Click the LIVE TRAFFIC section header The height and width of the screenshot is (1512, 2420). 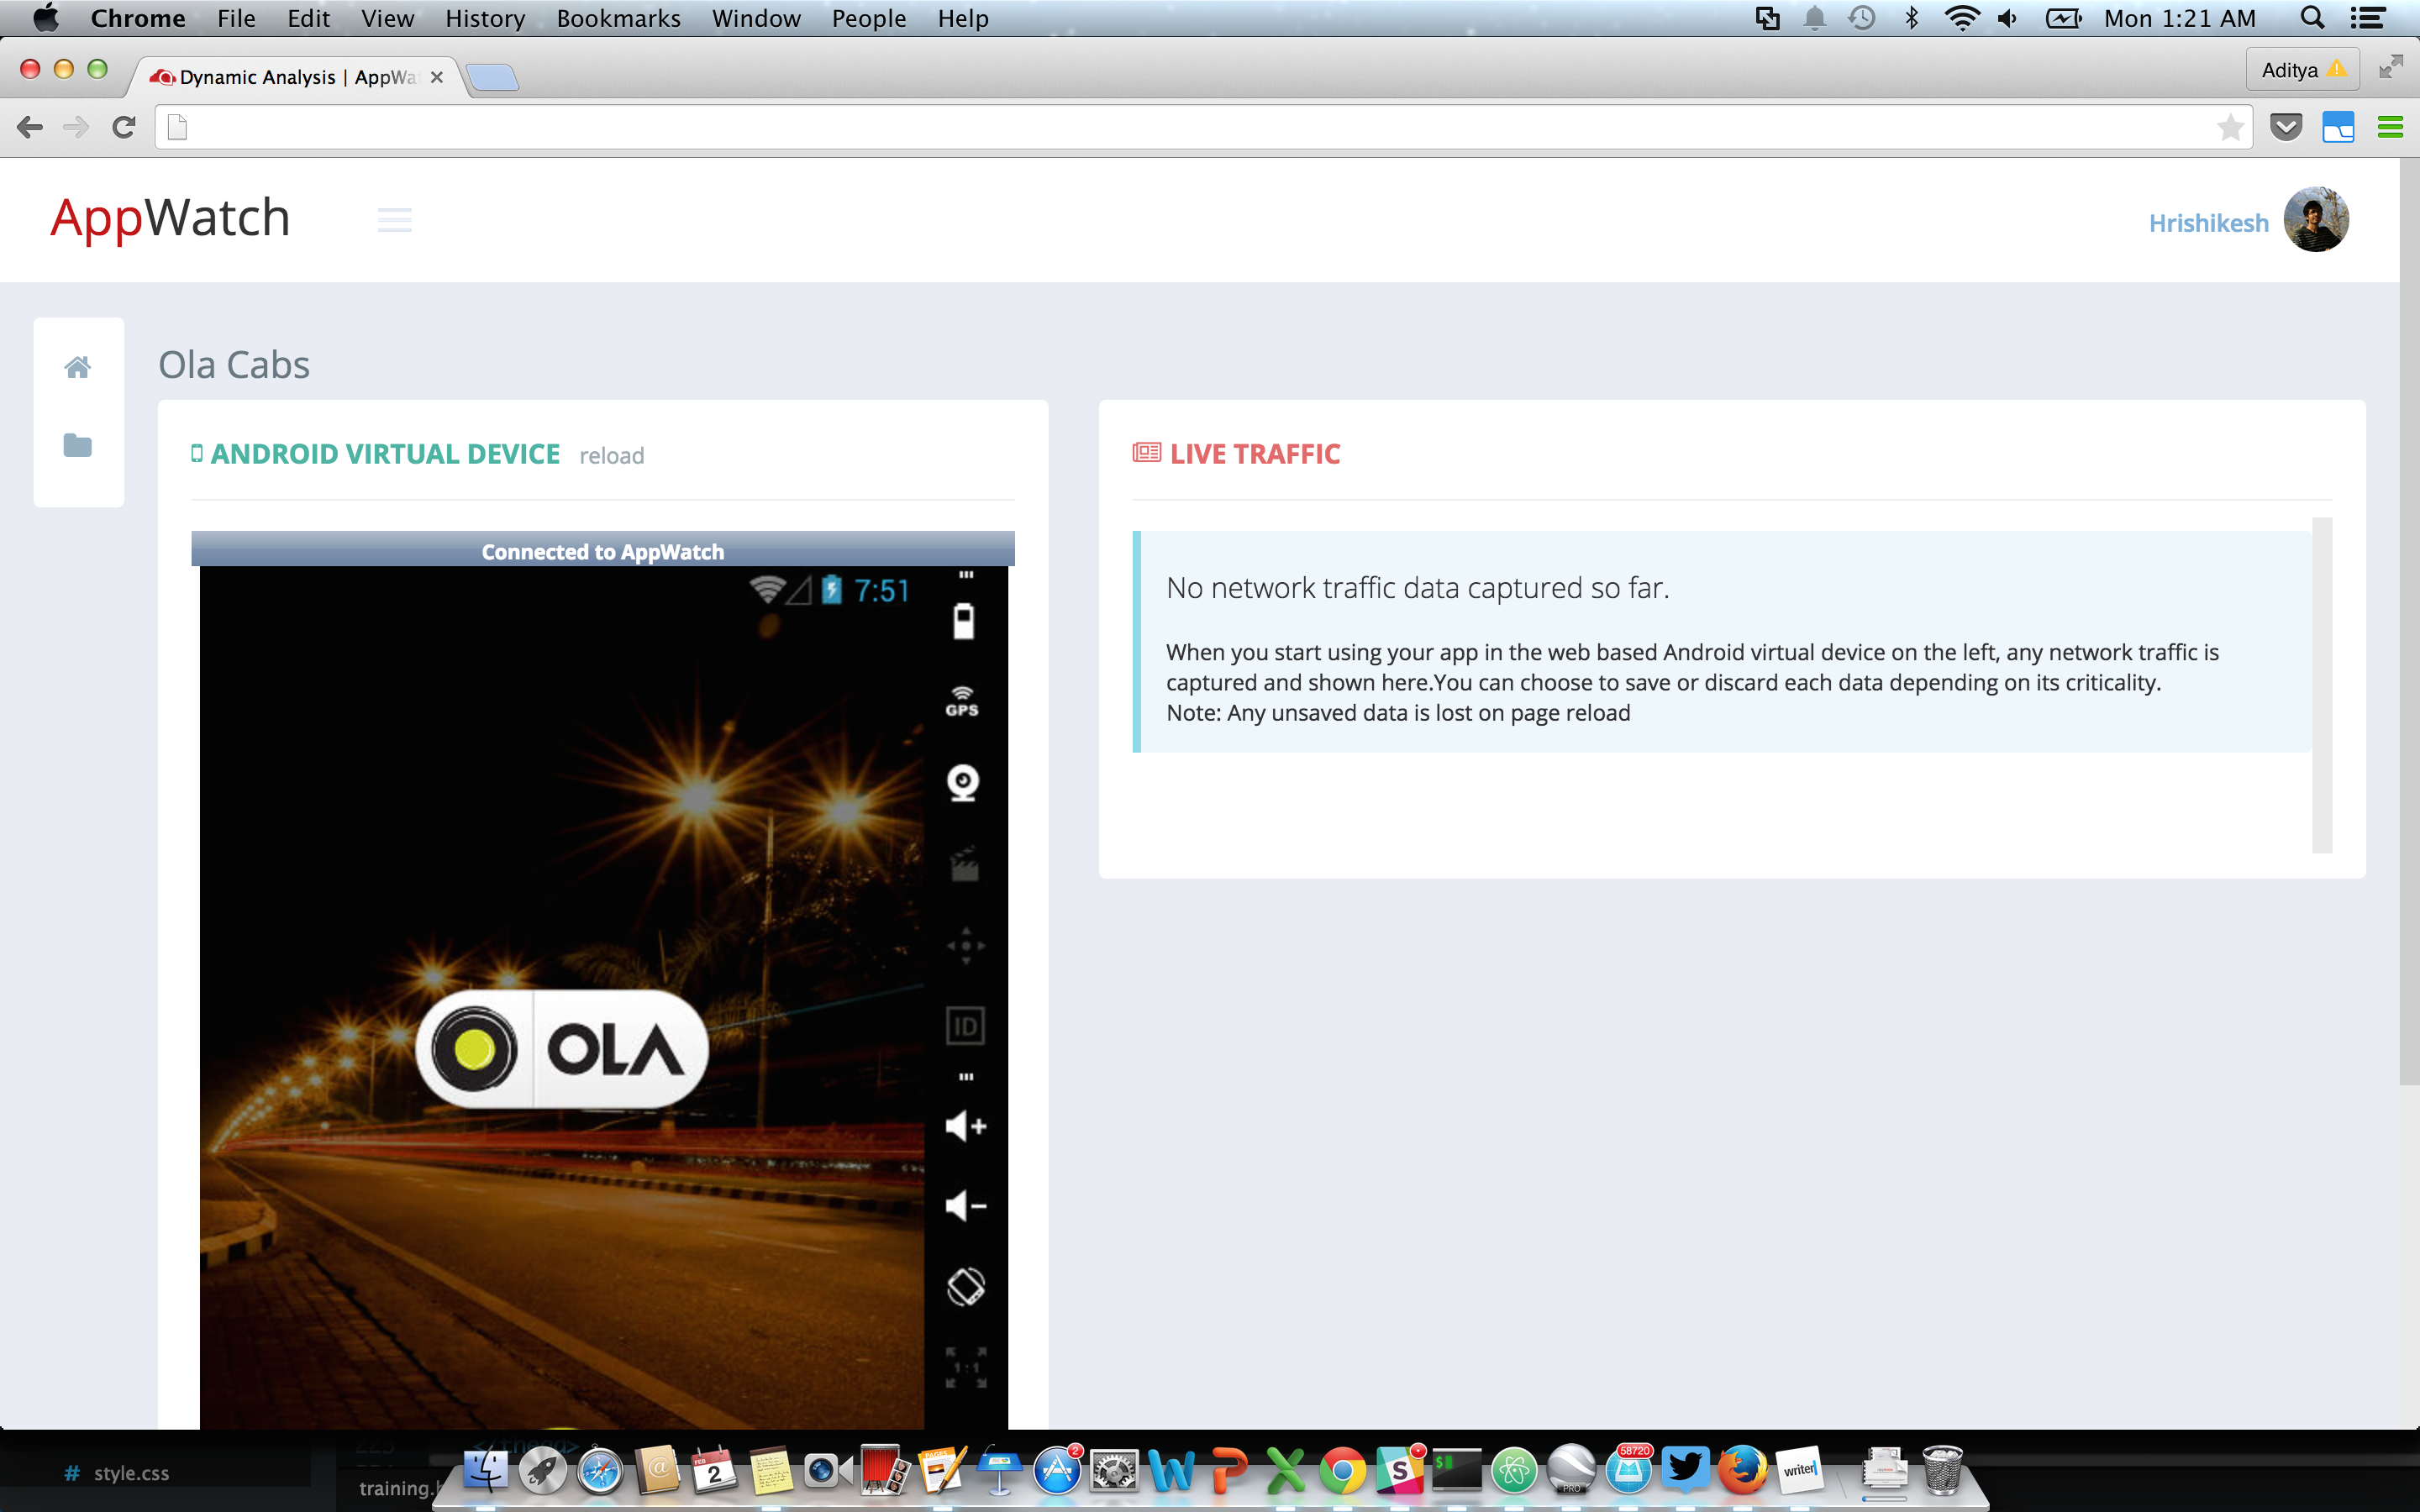[x=1253, y=454]
